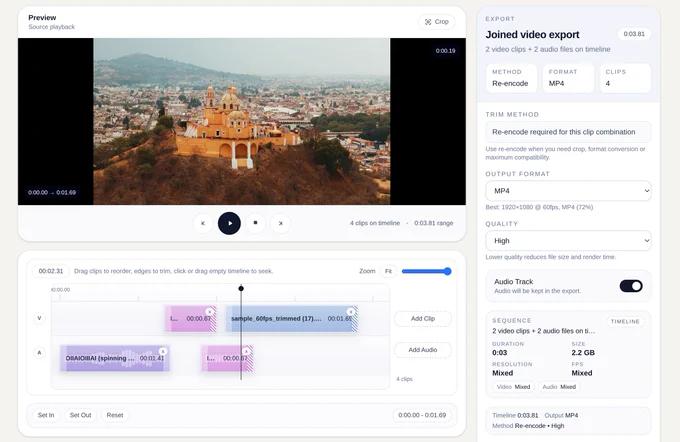Select the OIIAIOIIIAI spinning audio clip
This screenshot has height=442, width=680.
(x=114, y=358)
